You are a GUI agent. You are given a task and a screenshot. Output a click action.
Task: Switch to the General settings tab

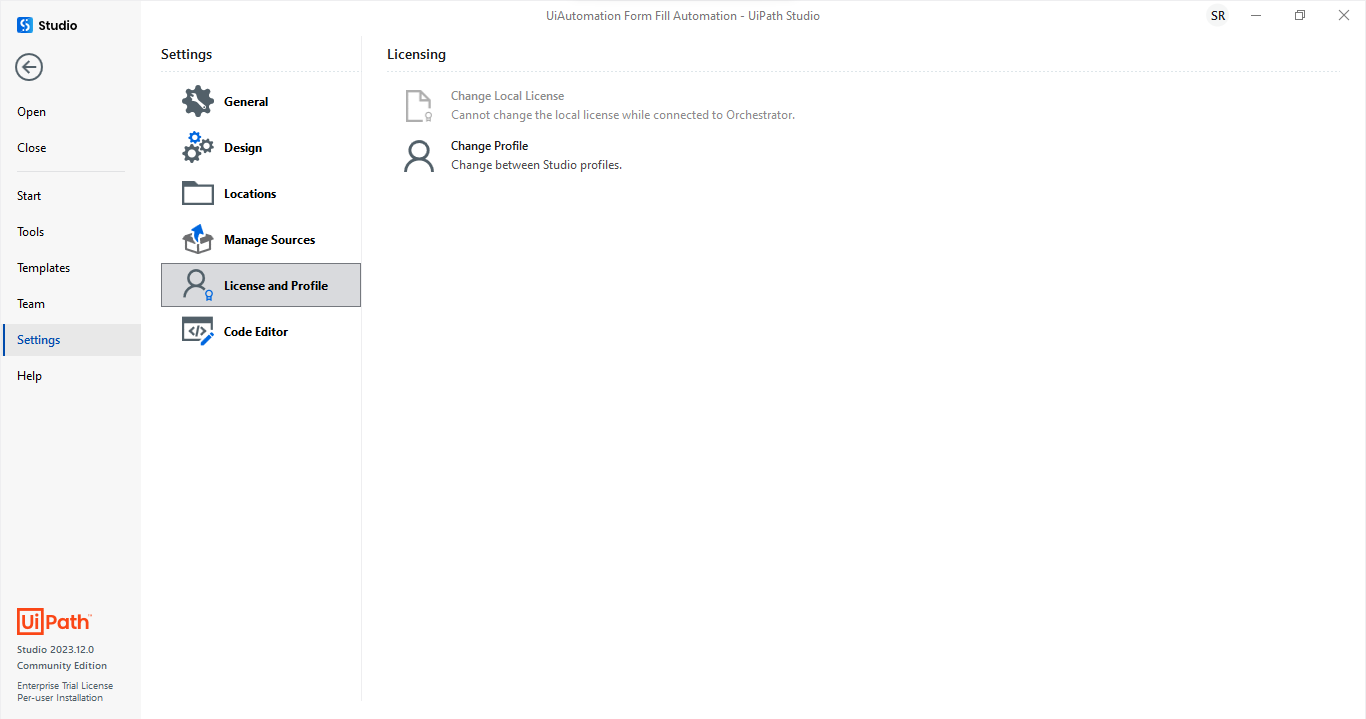[x=261, y=101]
